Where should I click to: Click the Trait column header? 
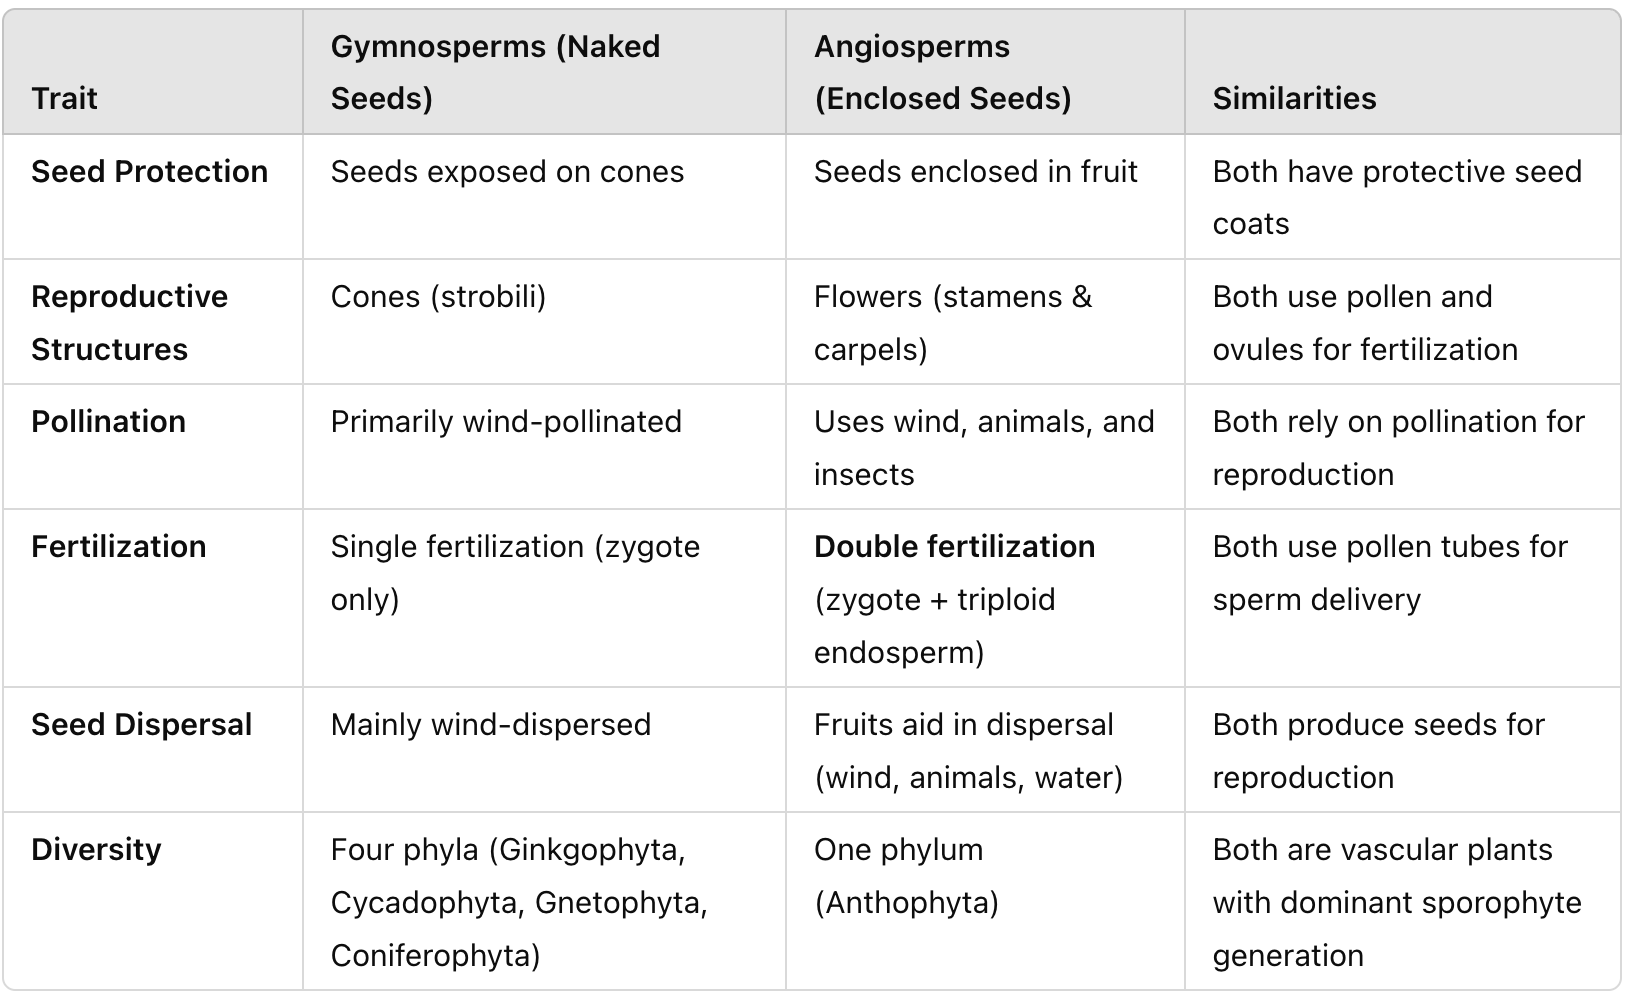coord(65,98)
